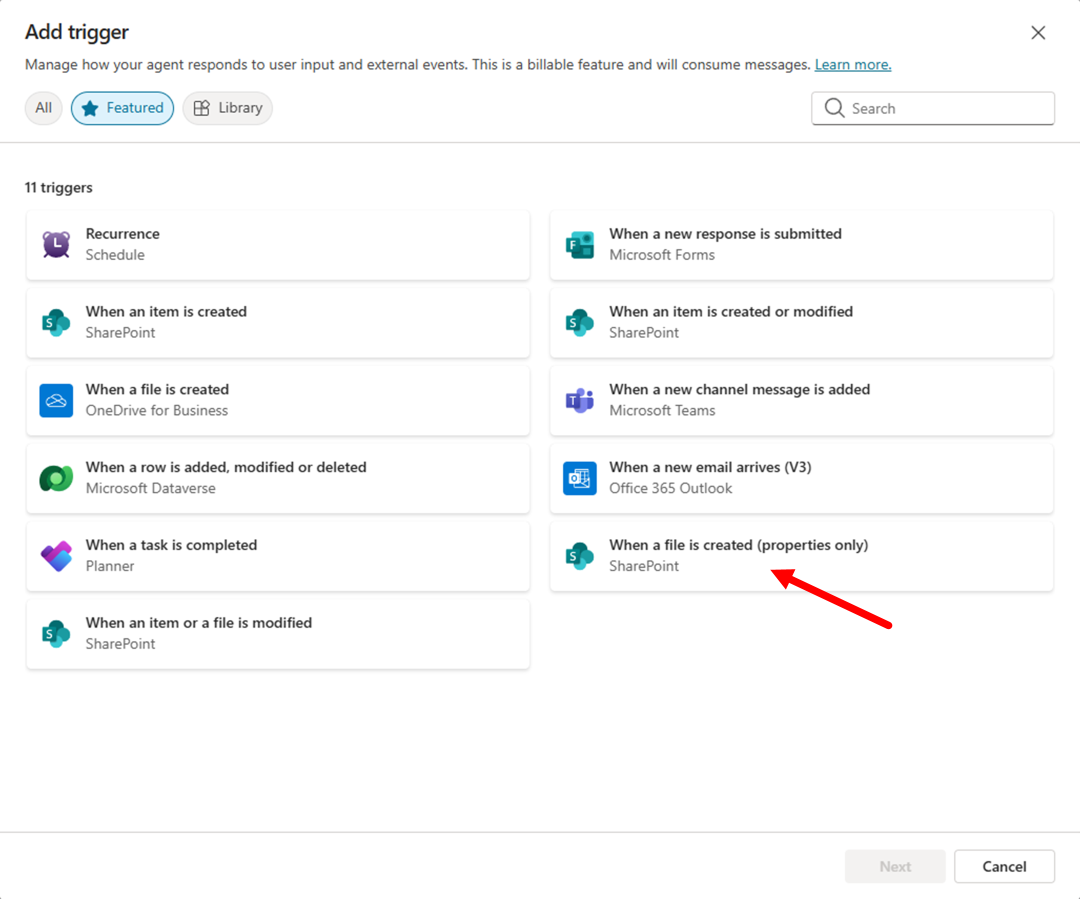Click the 'Microsoft Dataverse' subtitle text
This screenshot has width=1080, height=899.
pos(150,488)
